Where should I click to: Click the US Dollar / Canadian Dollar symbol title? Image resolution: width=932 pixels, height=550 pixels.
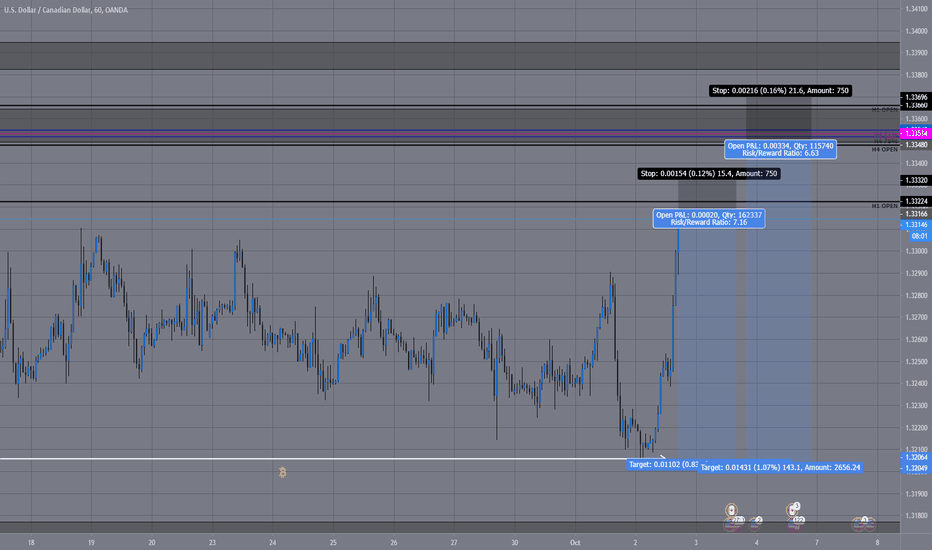point(65,10)
